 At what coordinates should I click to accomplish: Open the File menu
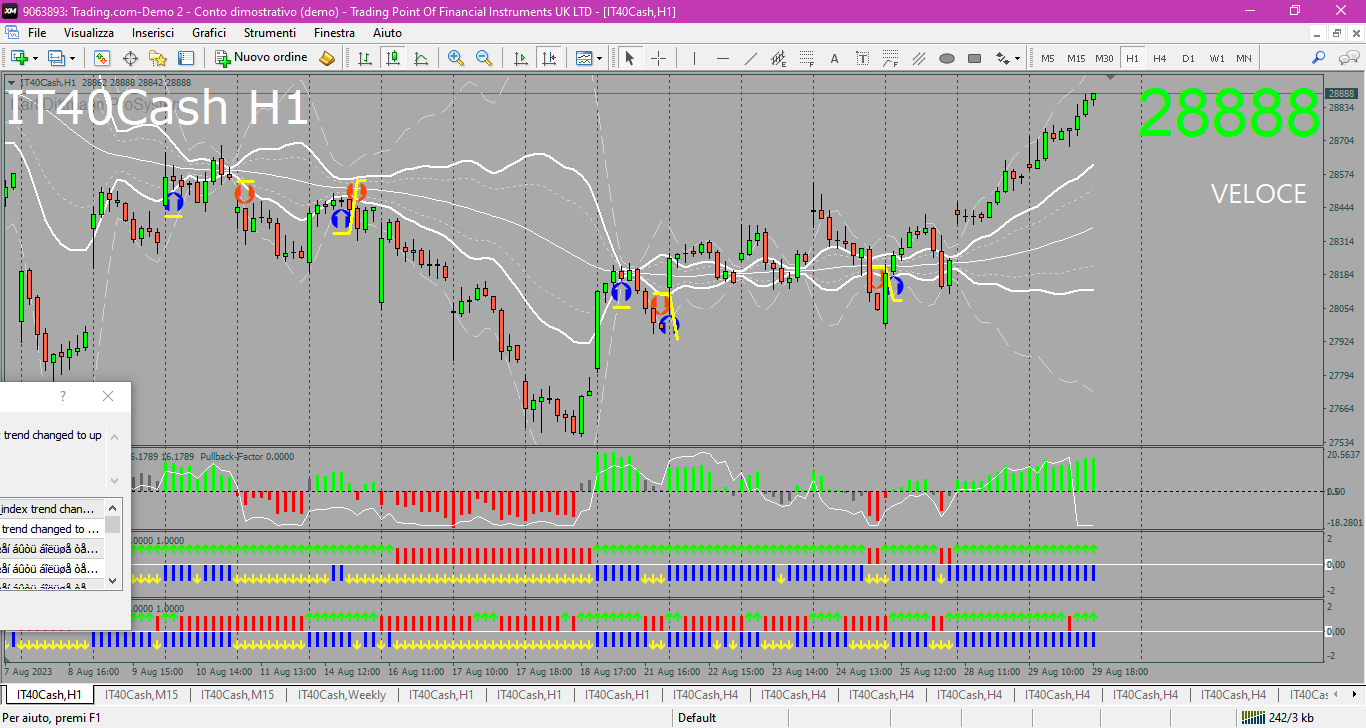37,33
